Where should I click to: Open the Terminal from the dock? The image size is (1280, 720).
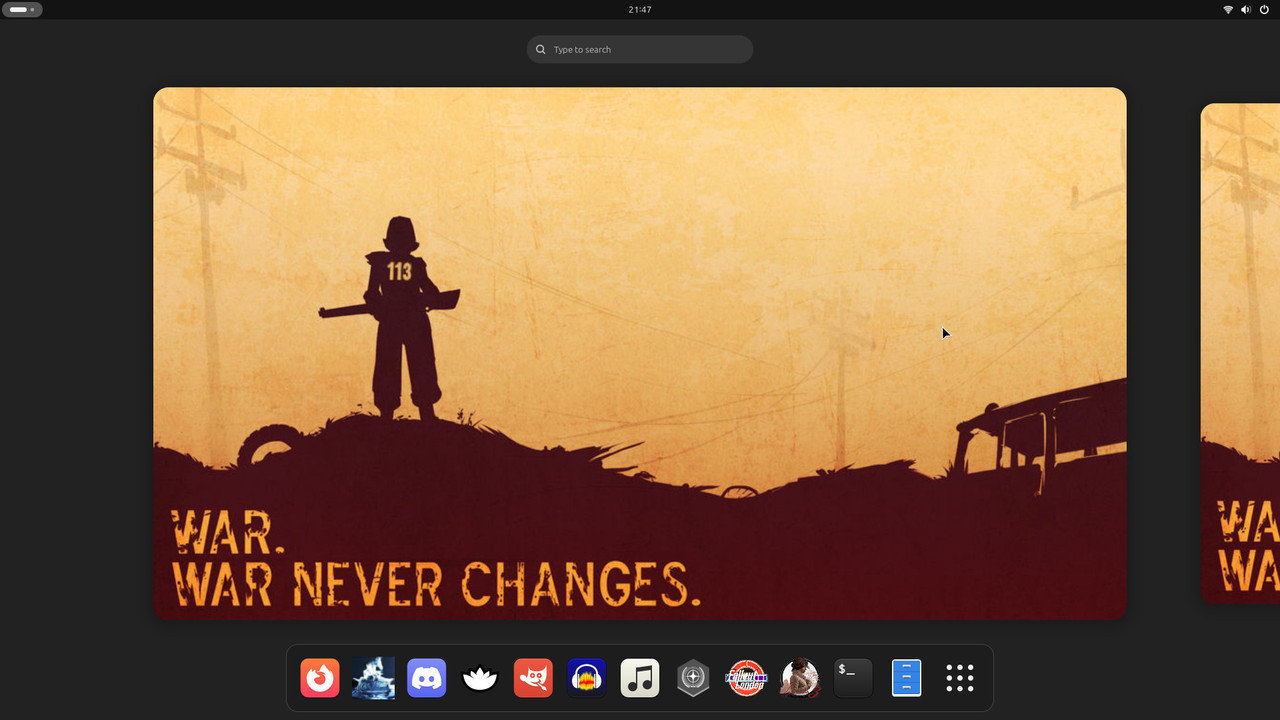point(853,678)
